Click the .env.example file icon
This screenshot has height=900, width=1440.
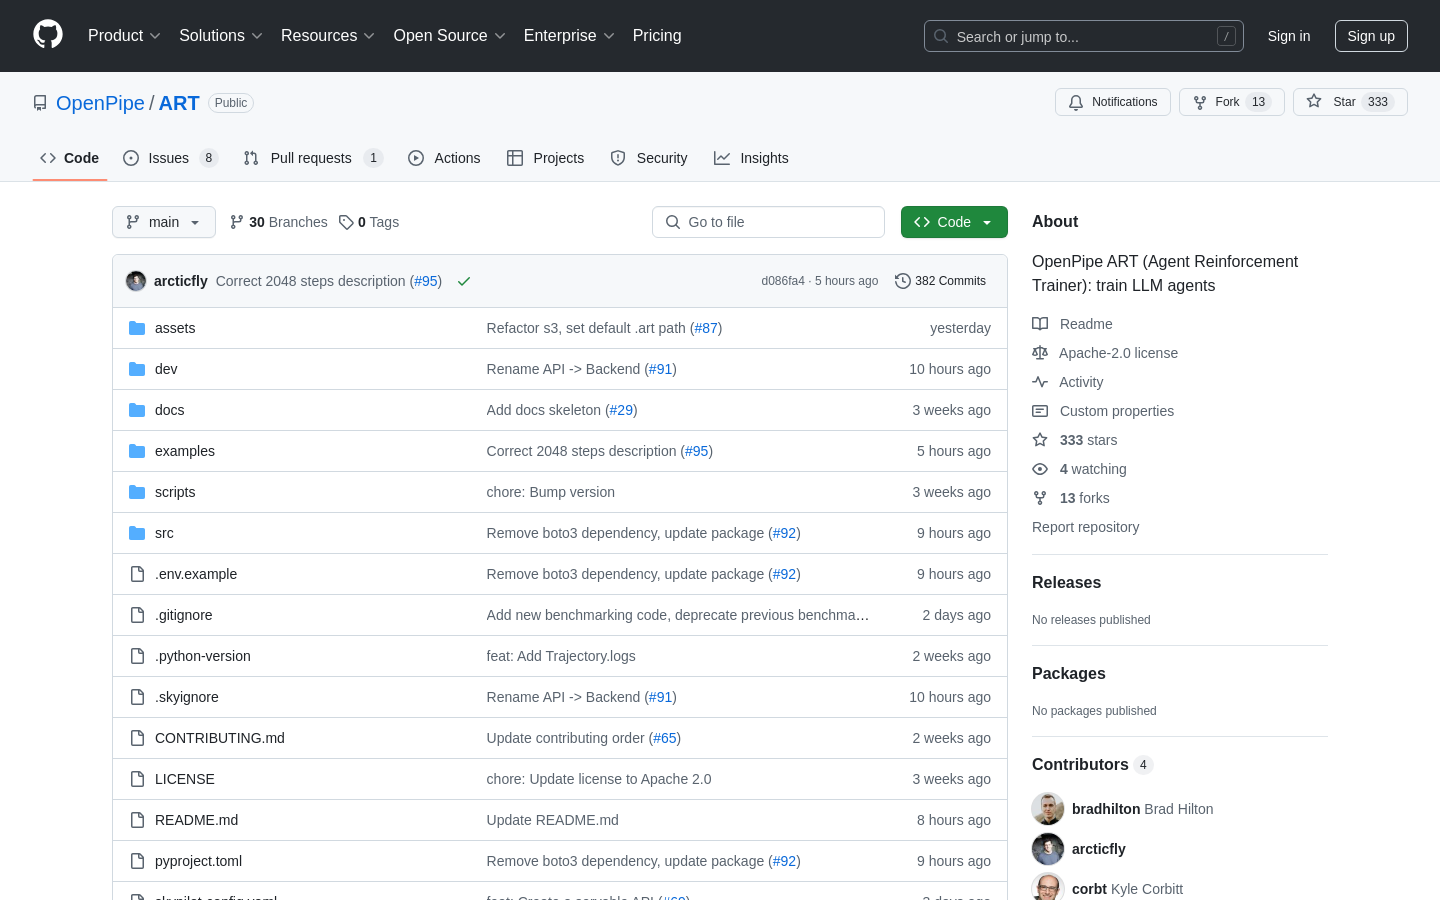[137, 574]
